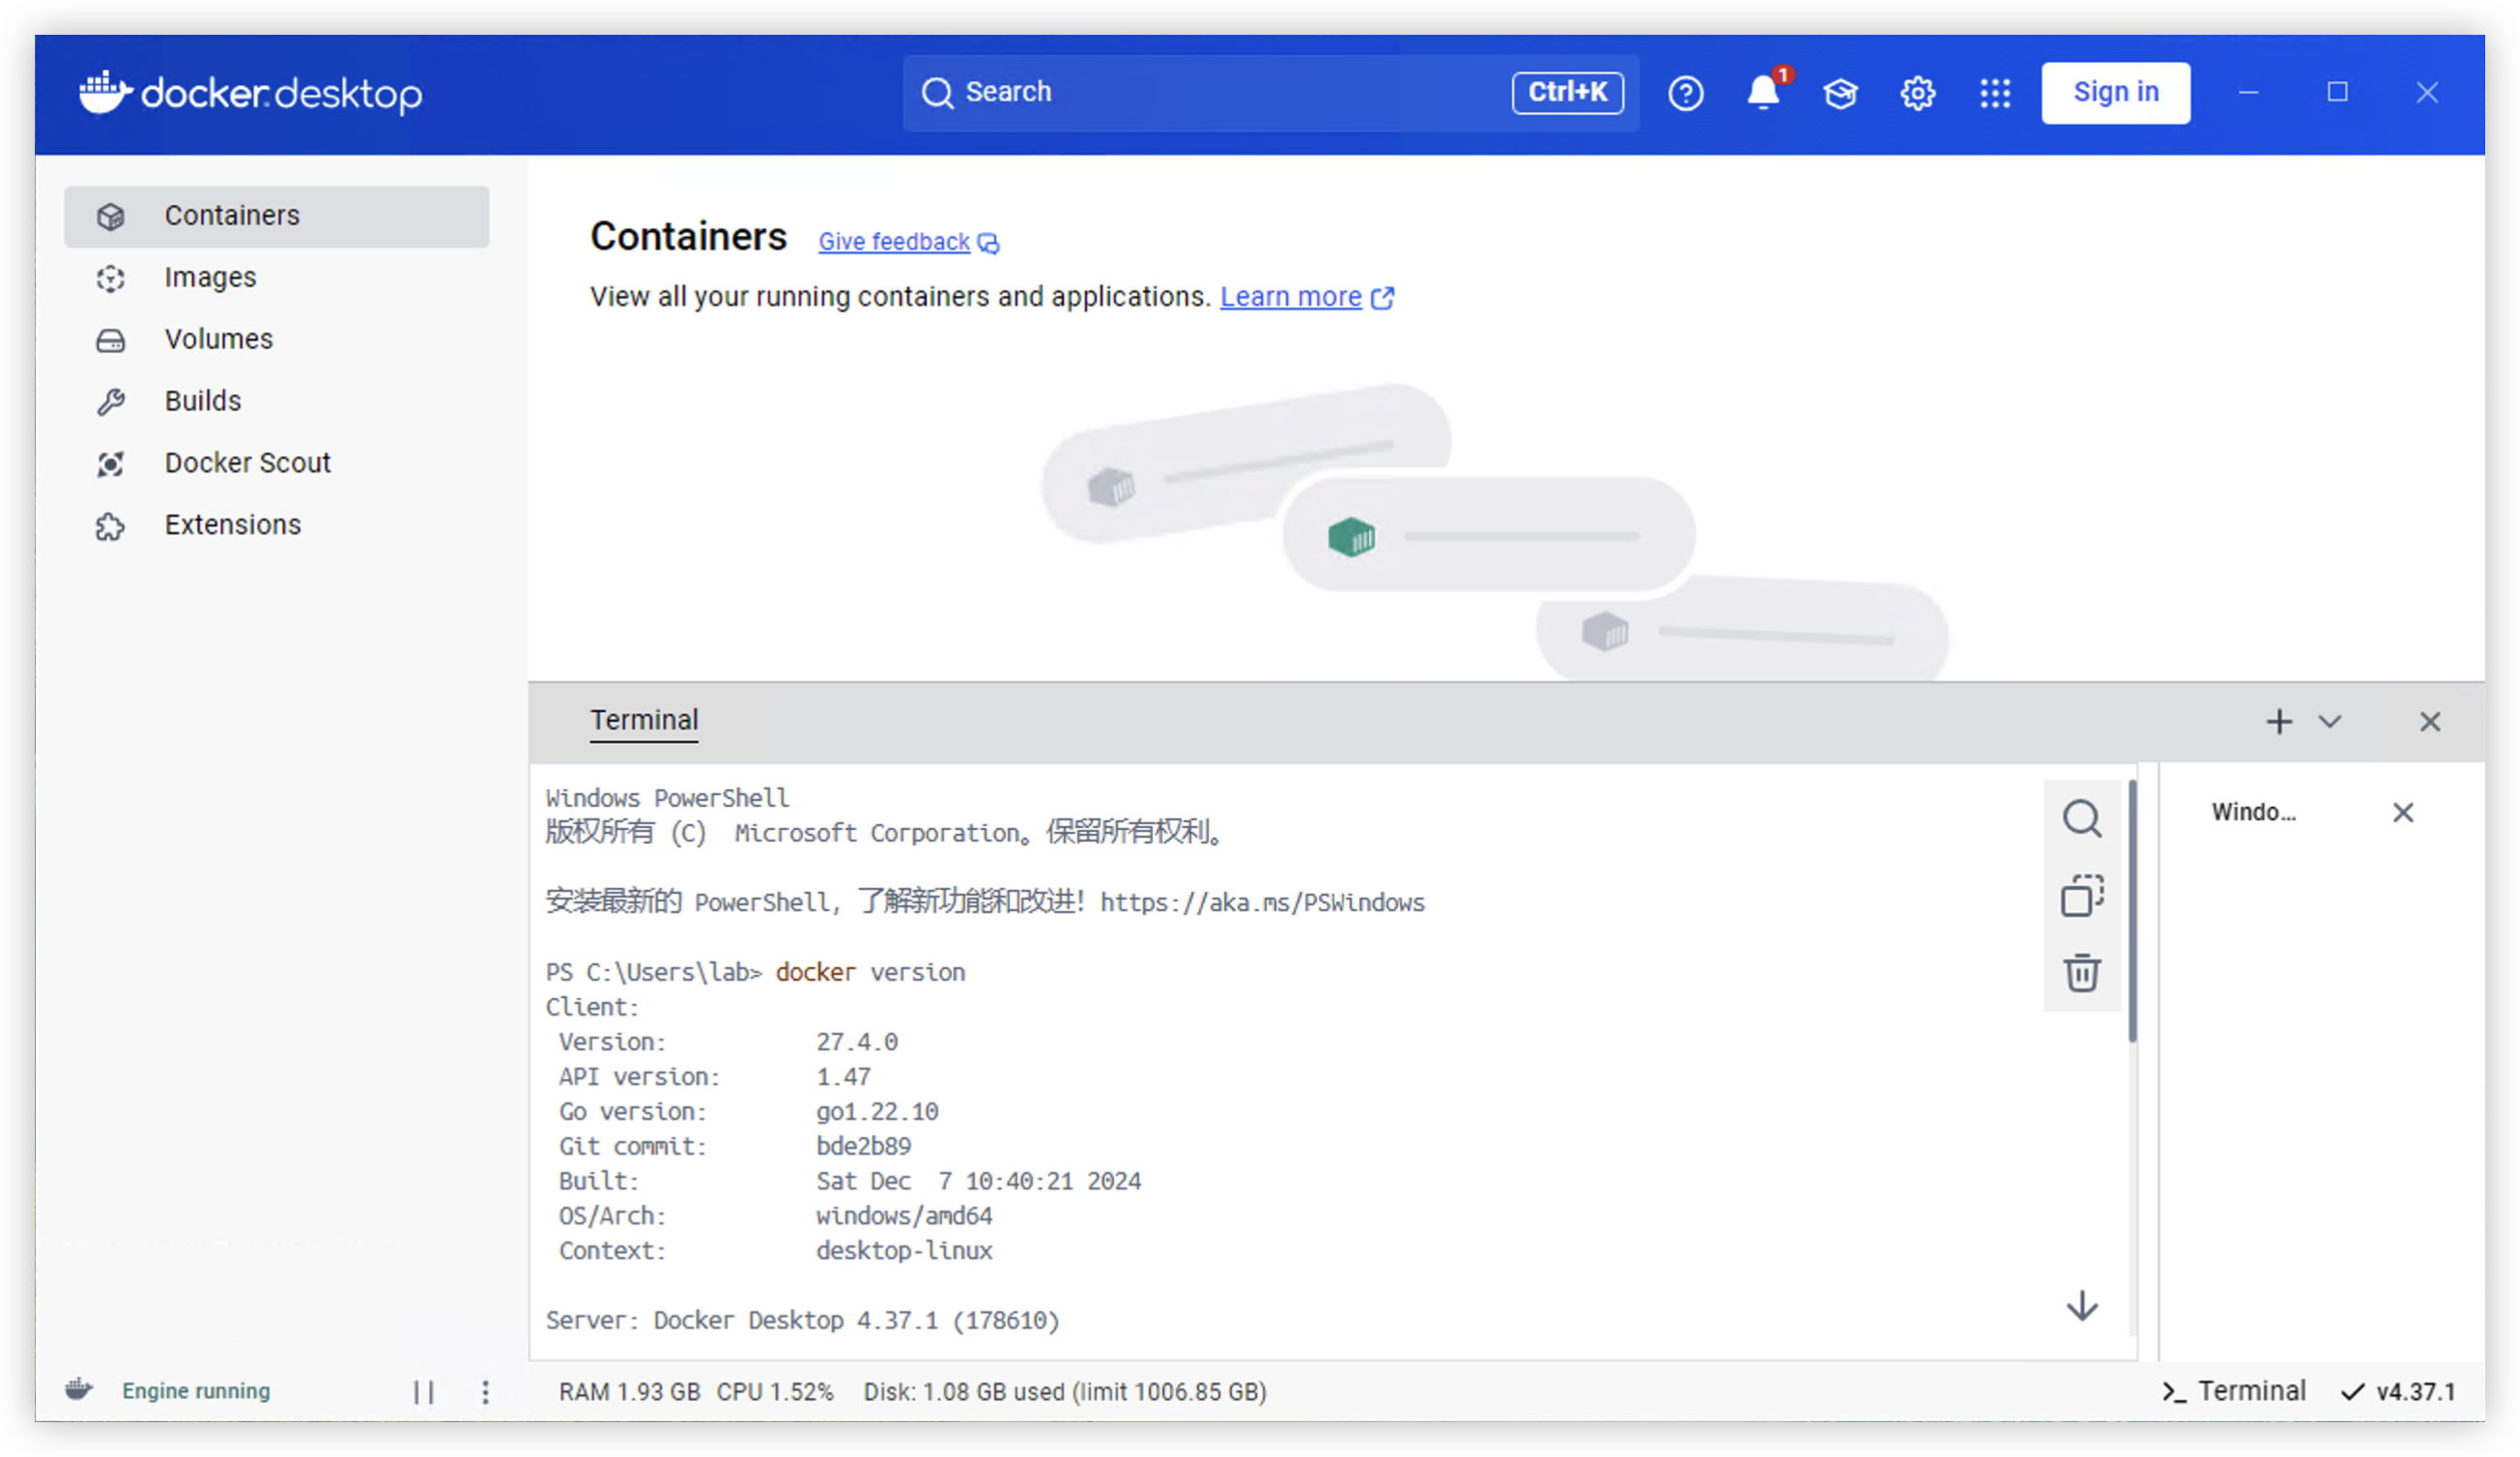Click the Builds wrench icon
Viewport: 2520px width, 1457px height.
111,402
